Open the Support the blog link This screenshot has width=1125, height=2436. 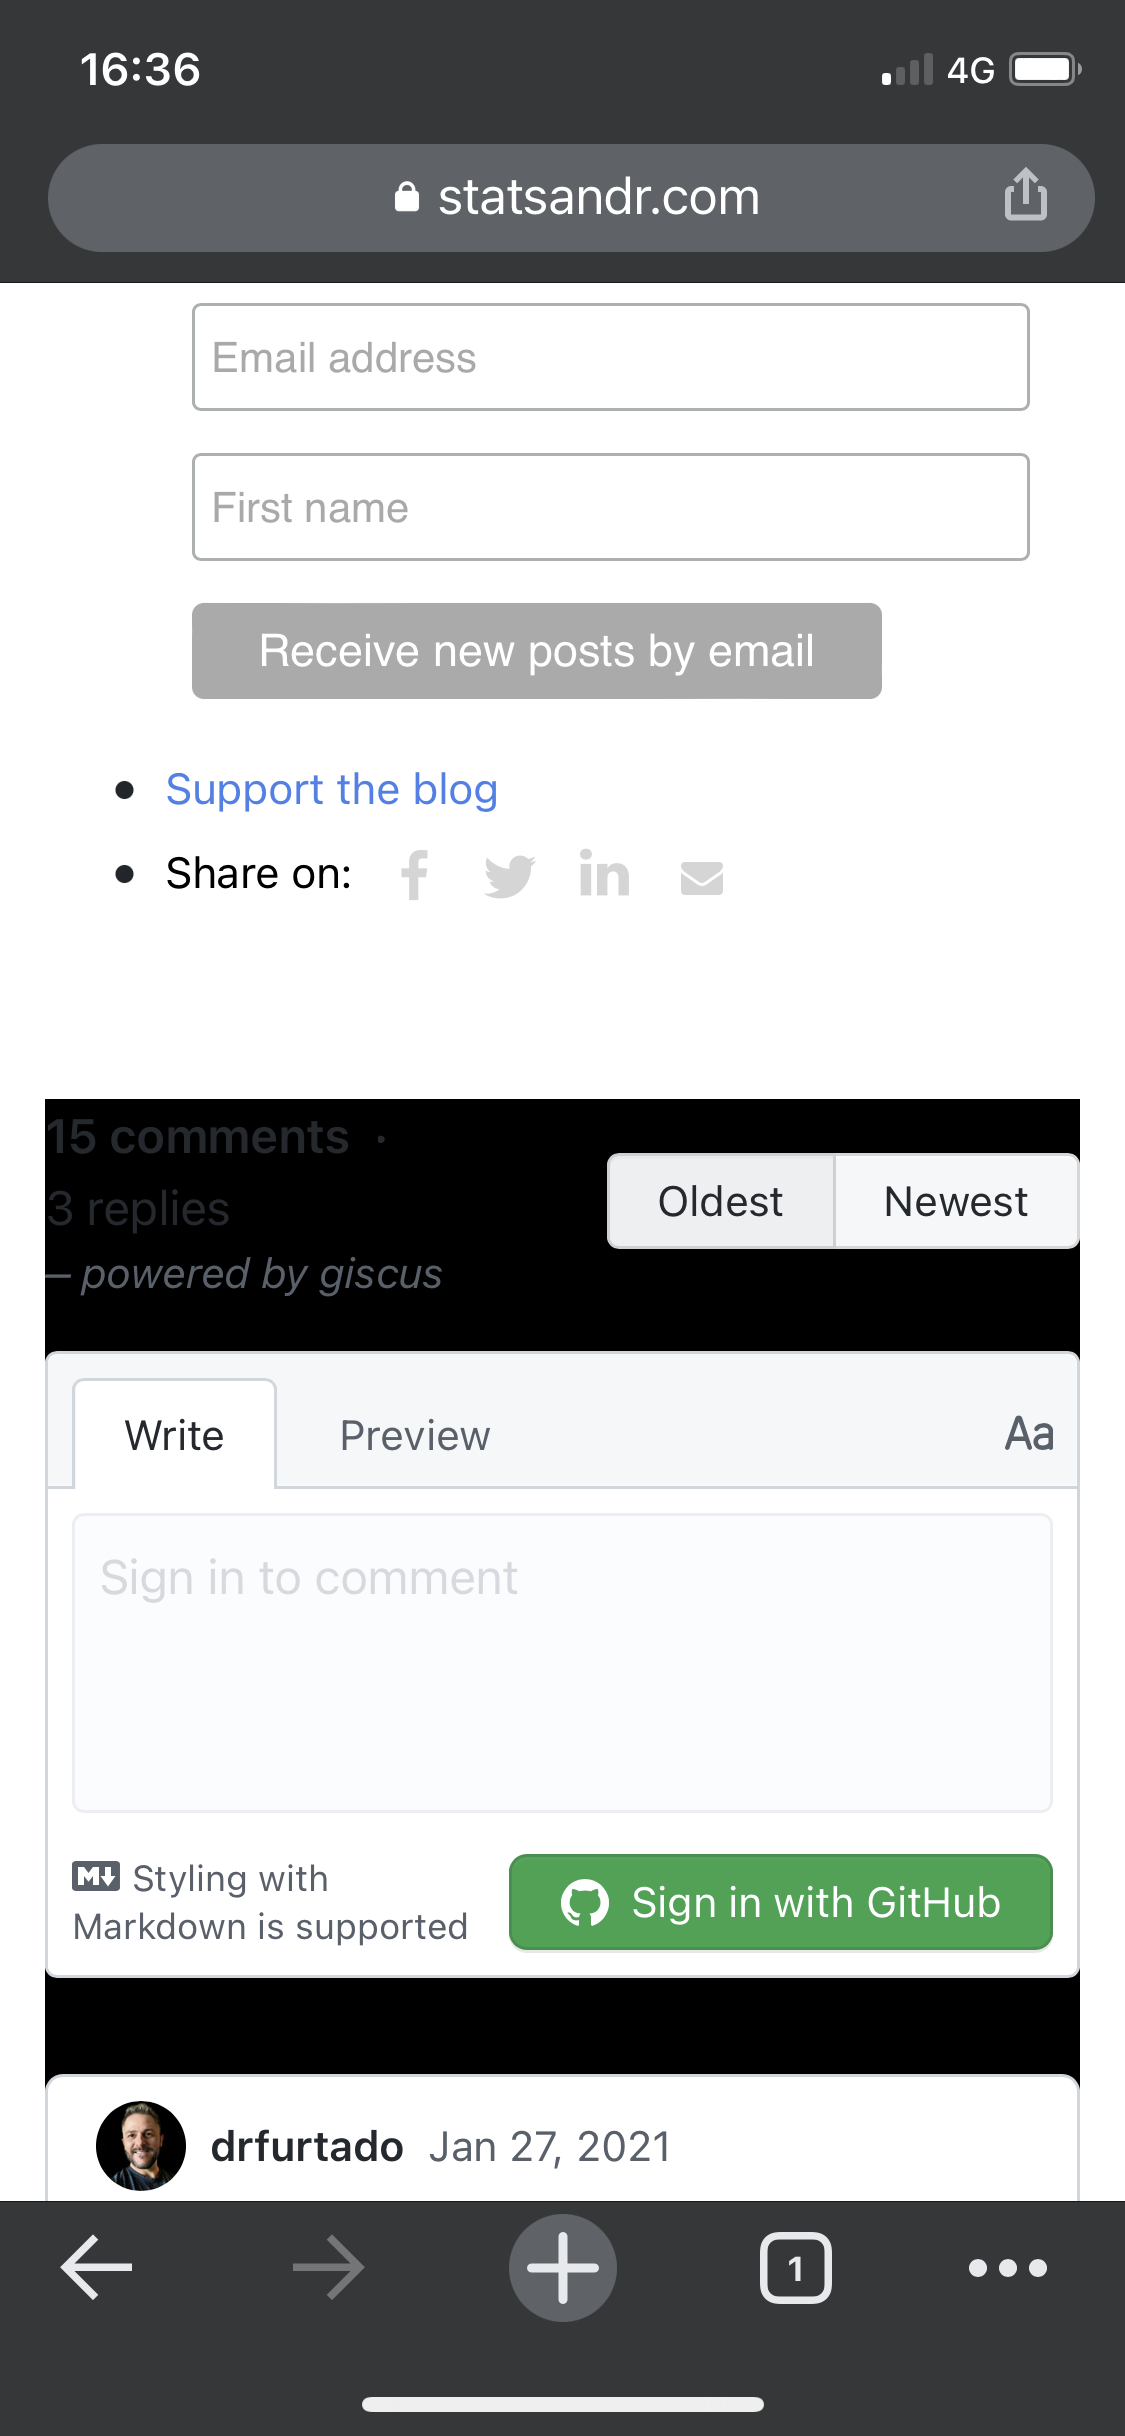tap(332, 789)
